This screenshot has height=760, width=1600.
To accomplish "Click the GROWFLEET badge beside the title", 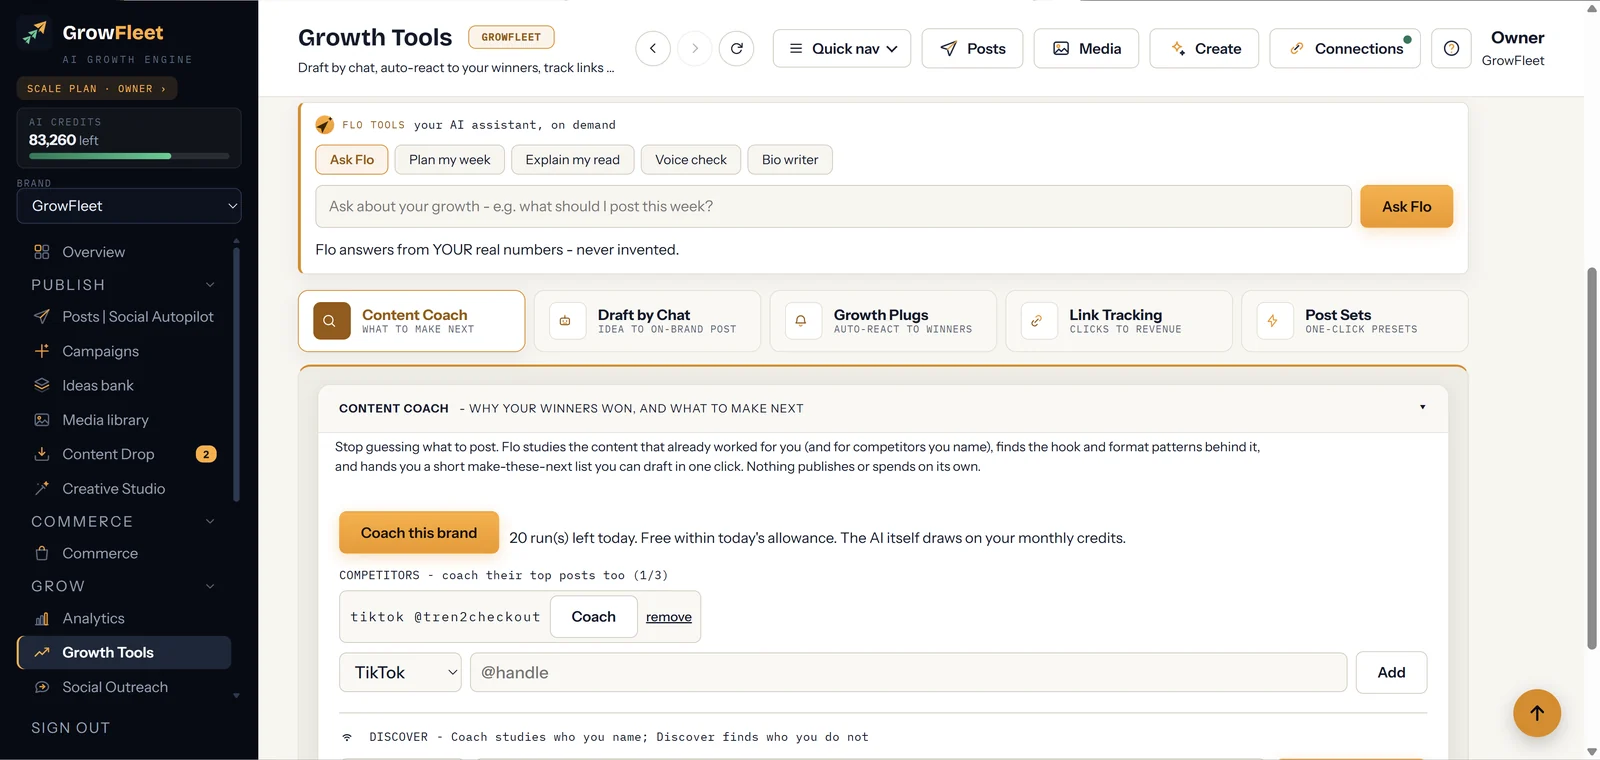I will tap(511, 37).
